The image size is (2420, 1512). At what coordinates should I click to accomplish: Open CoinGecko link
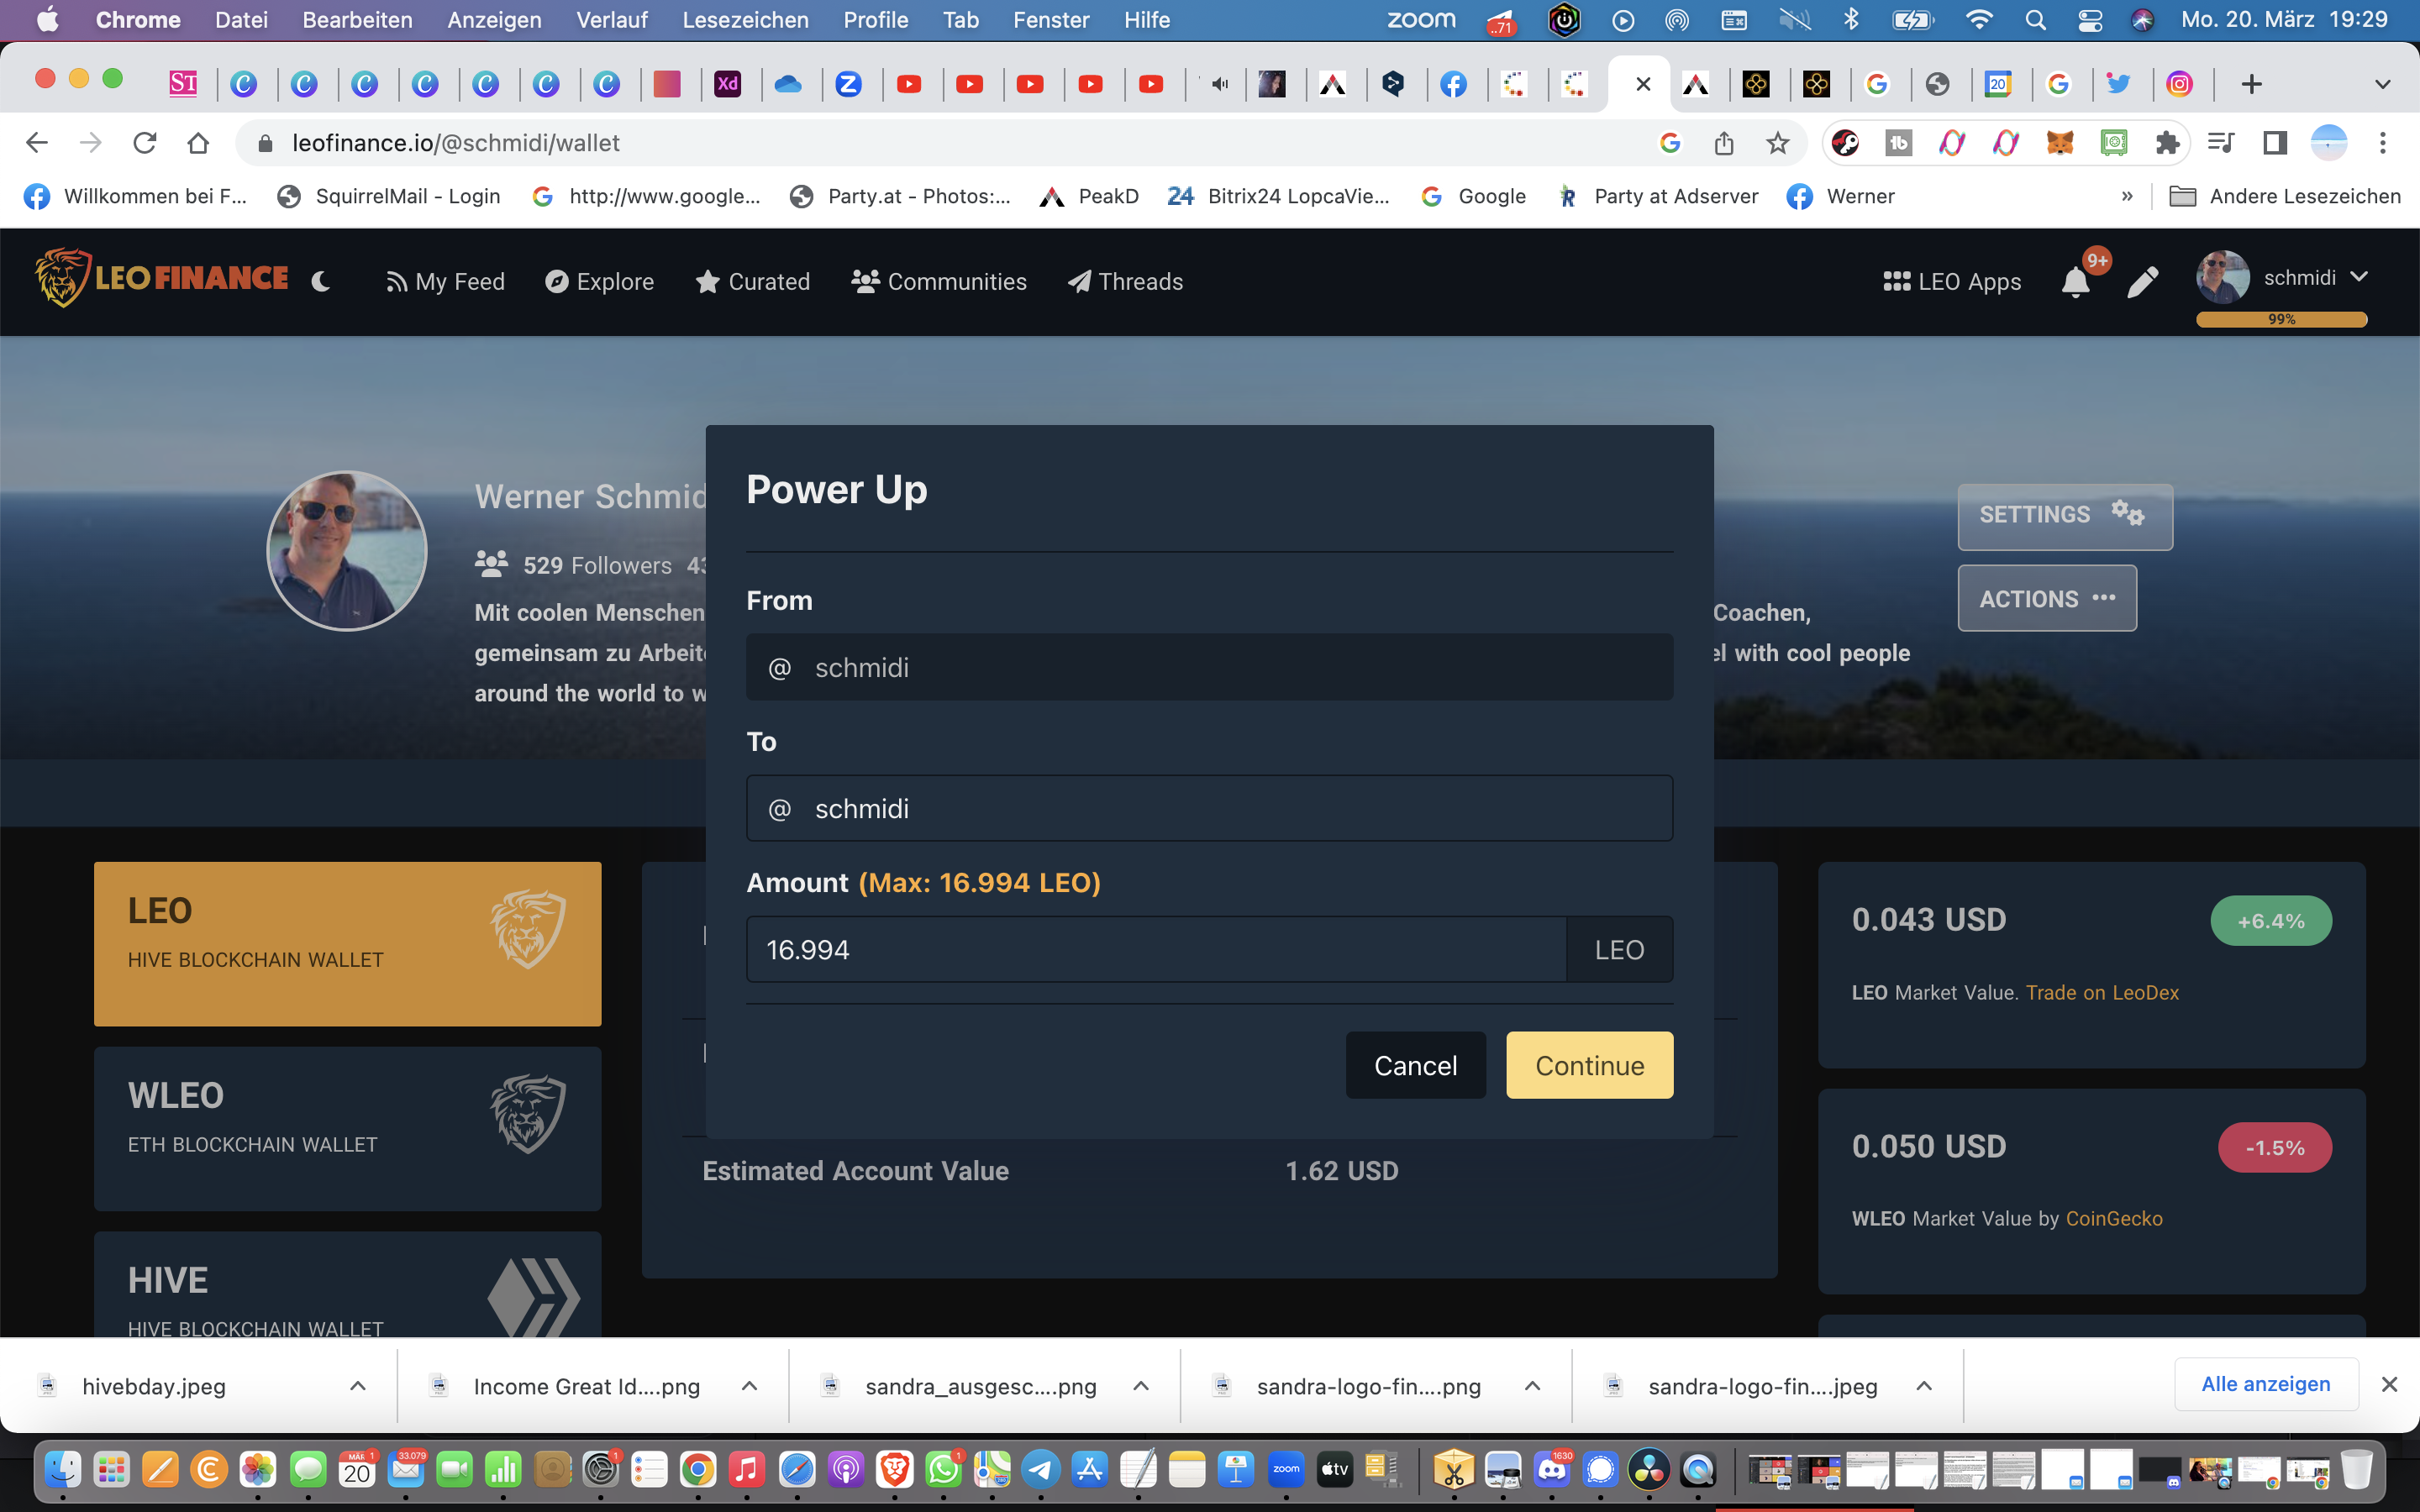point(2114,1219)
